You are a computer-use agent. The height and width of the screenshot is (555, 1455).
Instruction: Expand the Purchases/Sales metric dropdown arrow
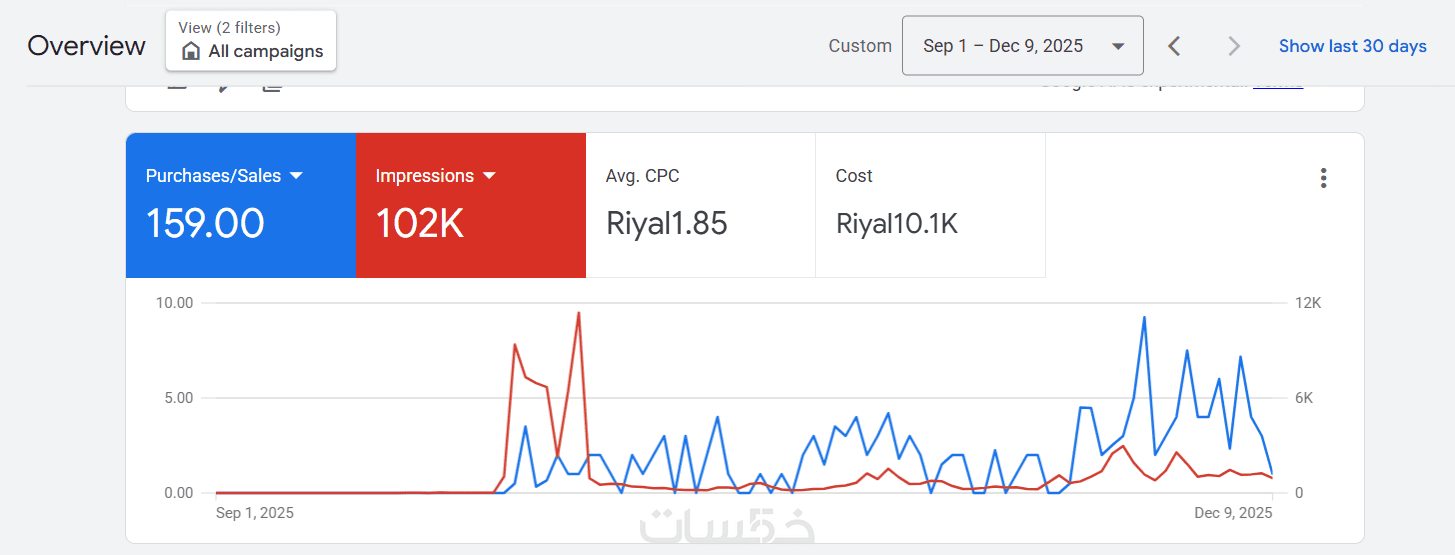coord(296,176)
